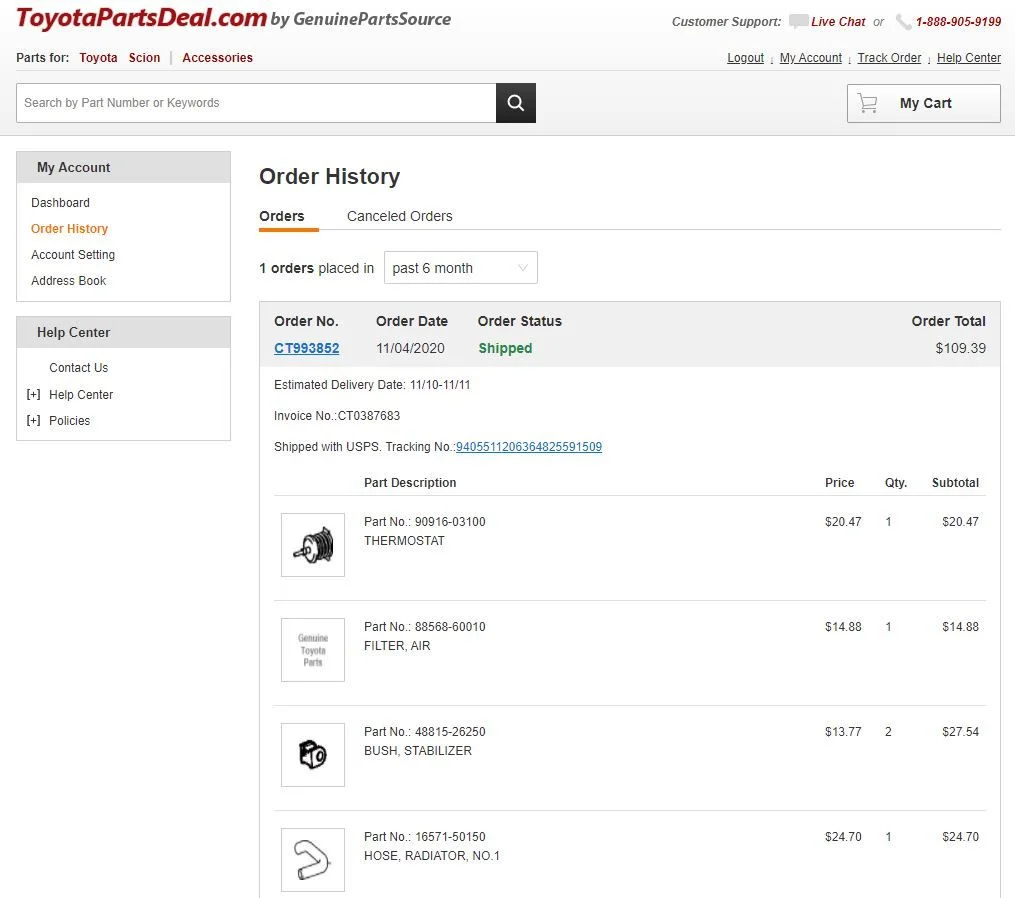Click the support phone number 1-888-905-9199

[958, 22]
